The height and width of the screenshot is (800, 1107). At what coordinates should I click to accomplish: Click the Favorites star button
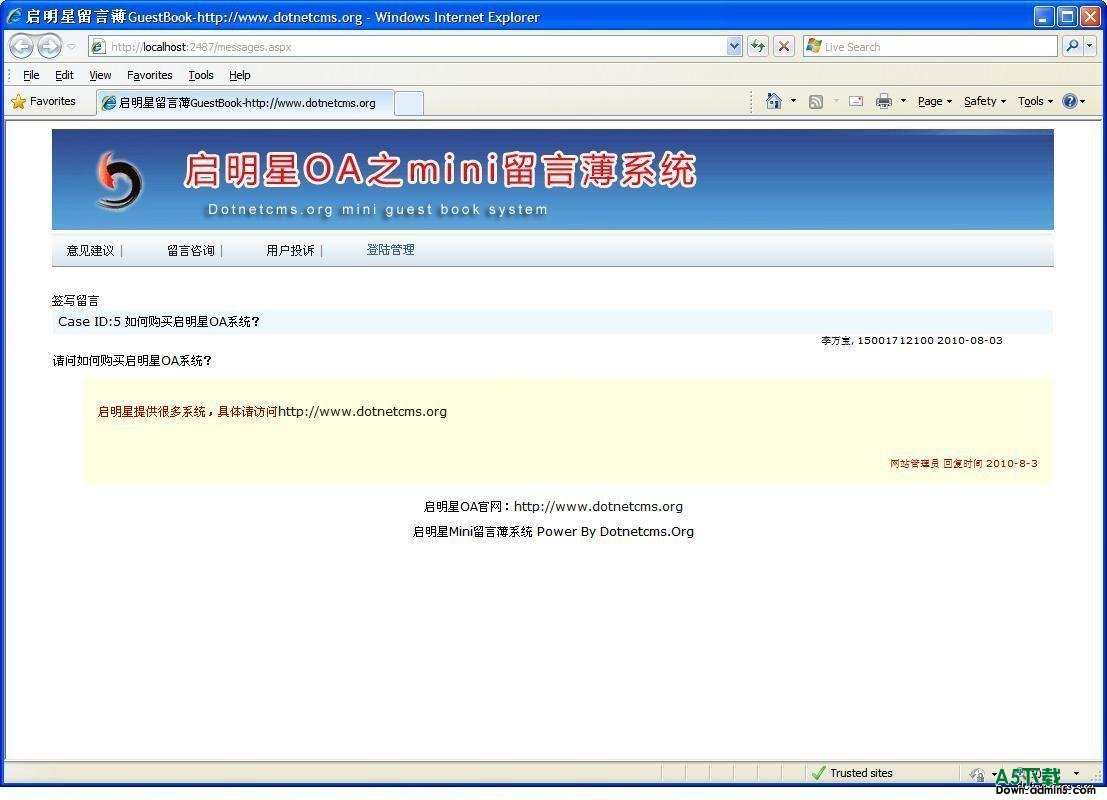coord(44,102)
